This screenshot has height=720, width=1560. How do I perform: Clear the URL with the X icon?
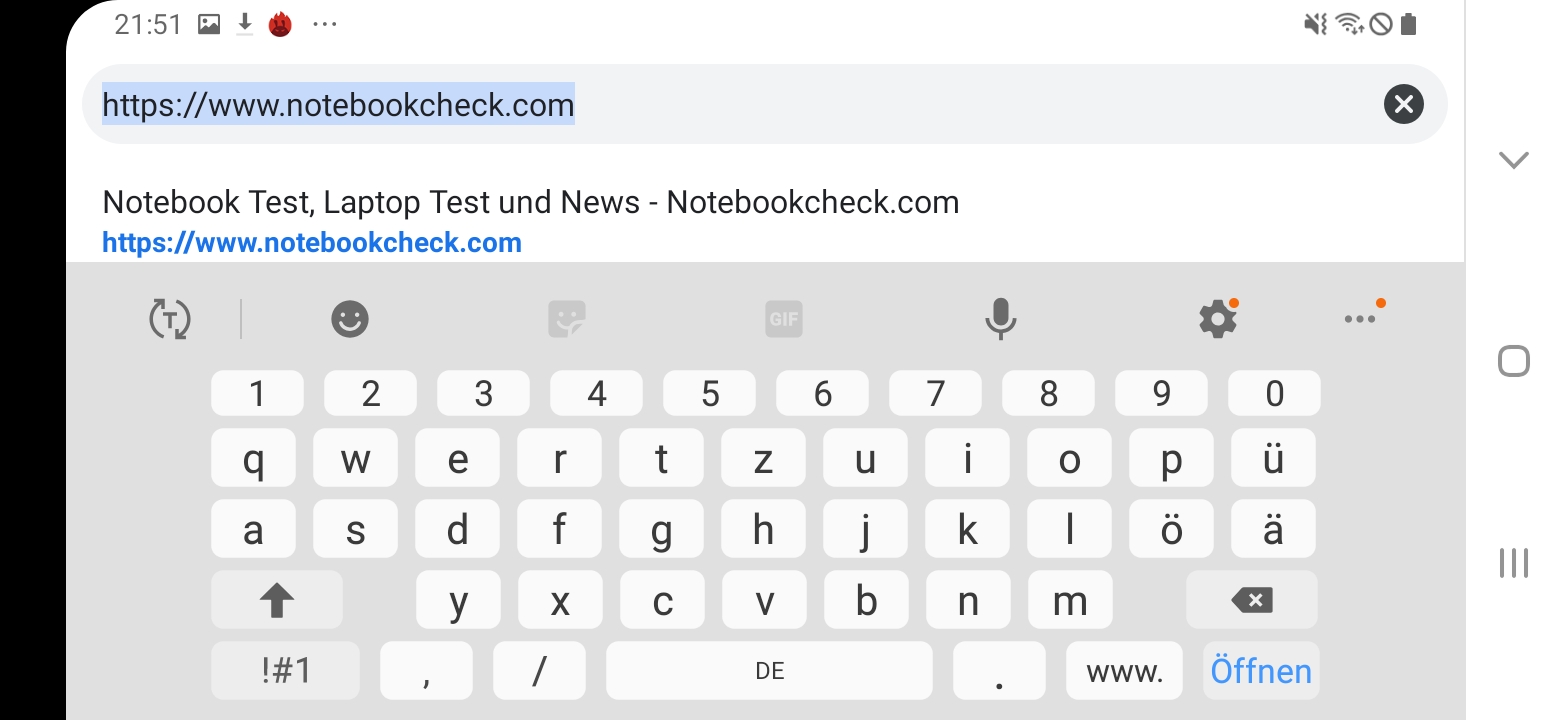tap(1403, 104)
